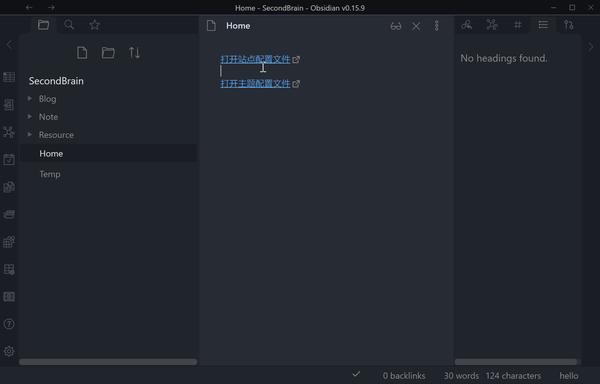
Task: Create a new note
Action: pyautogui.click(x=82, y=53)
